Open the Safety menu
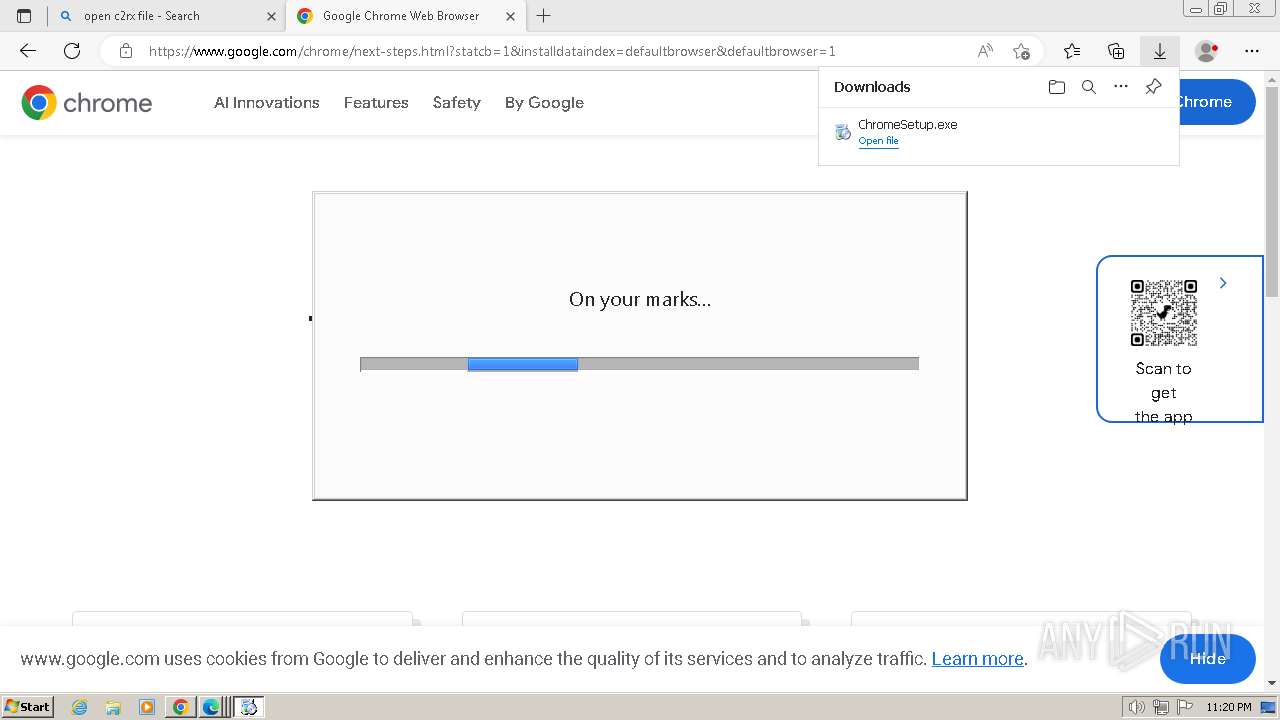Viewport: 1280px width, 720px height. (x=457, y=102)
